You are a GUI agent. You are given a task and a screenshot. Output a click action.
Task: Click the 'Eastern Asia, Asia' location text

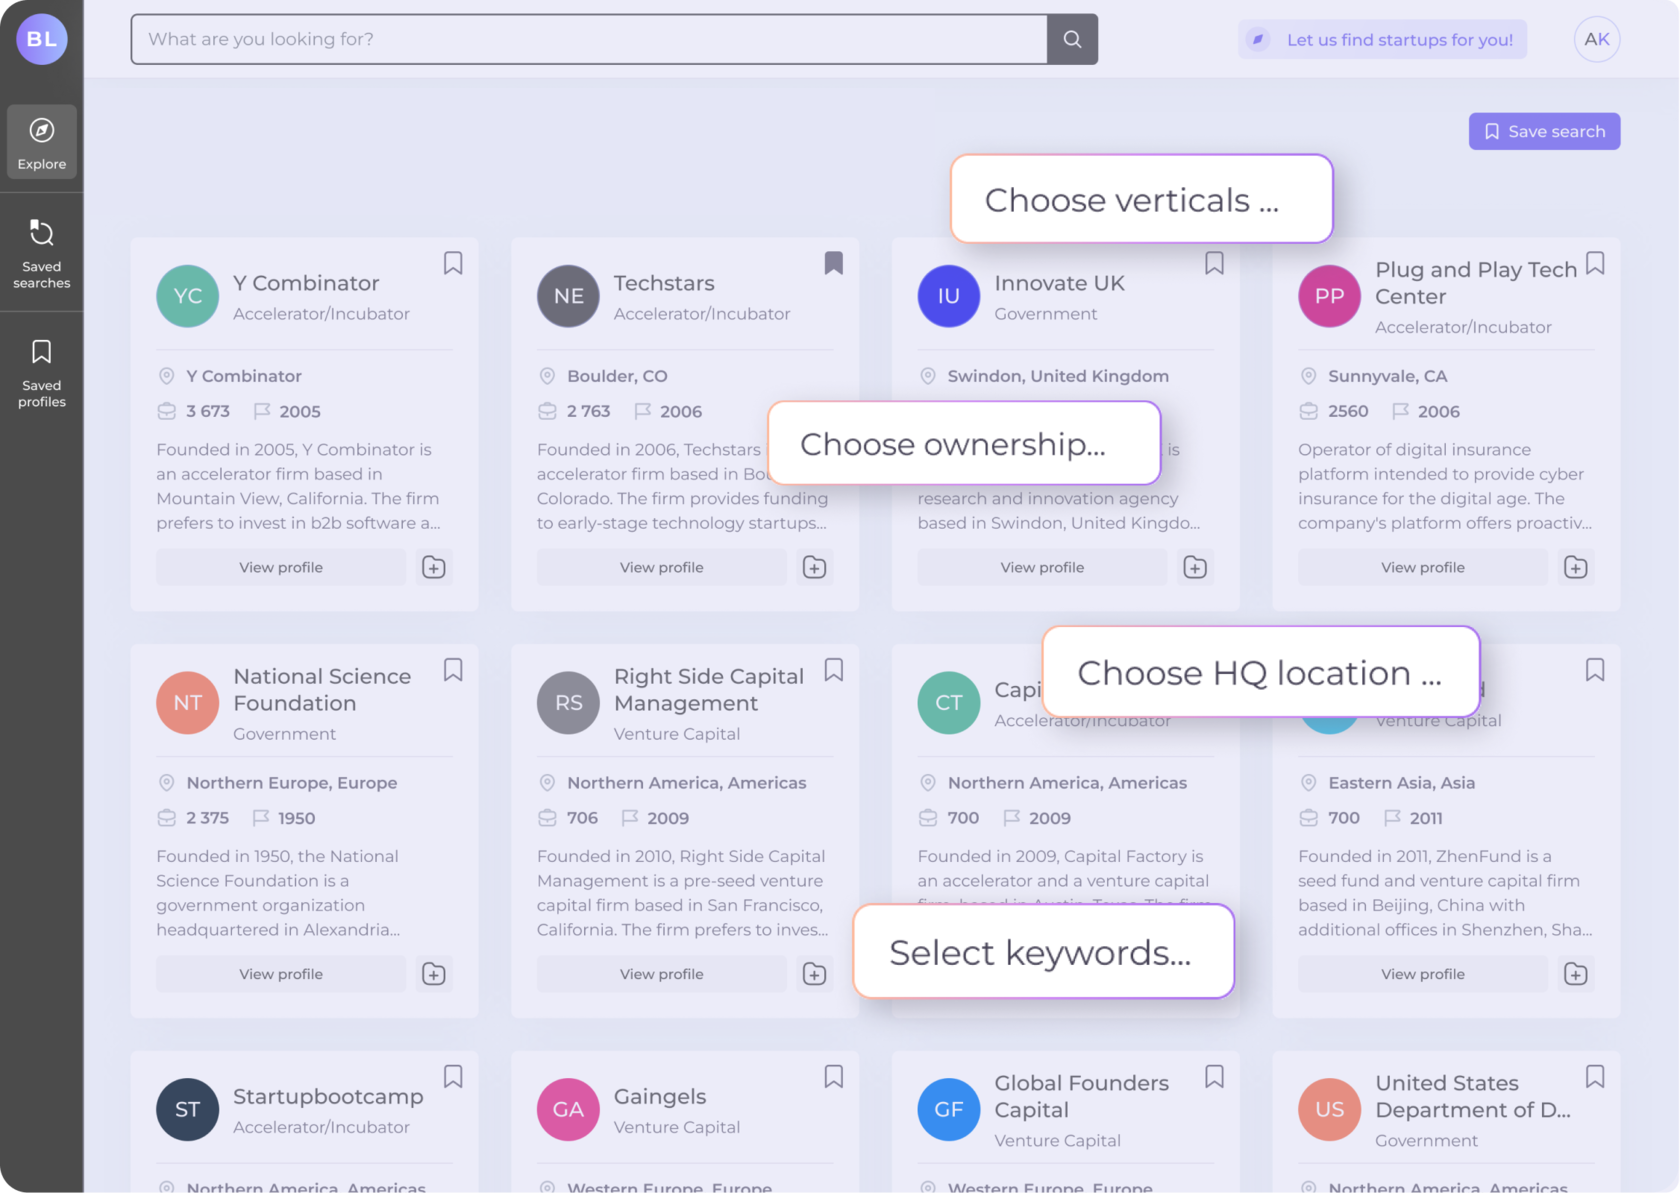click(1402, 783)
